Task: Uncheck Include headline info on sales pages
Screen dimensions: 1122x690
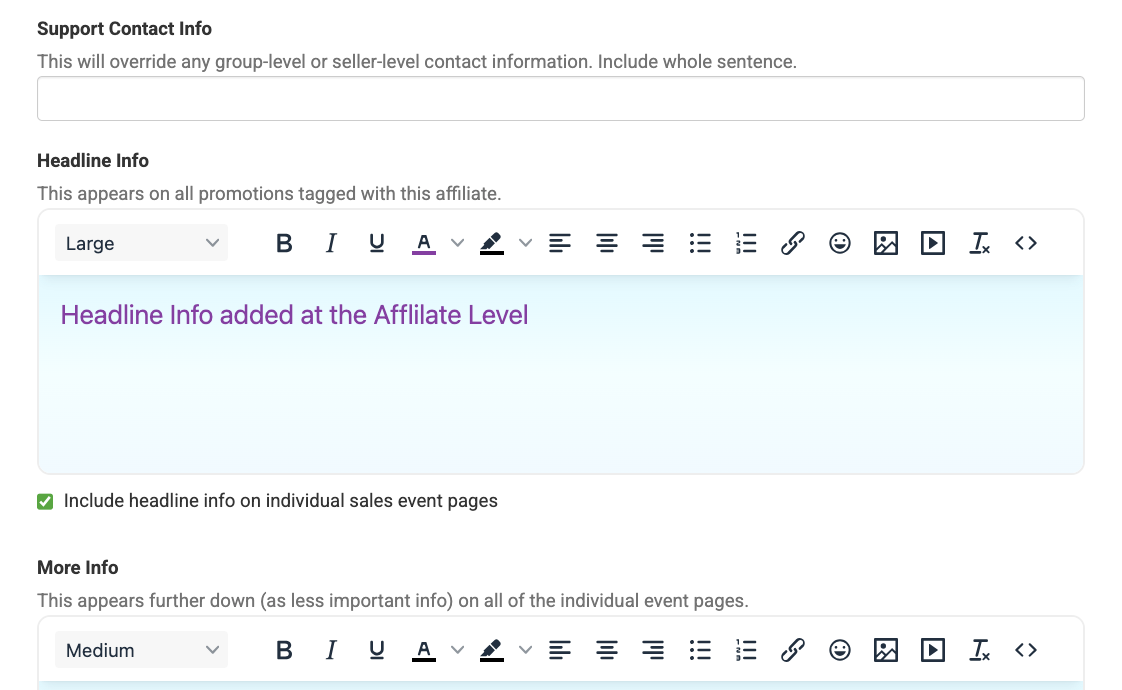Action: tap(45, 501)
